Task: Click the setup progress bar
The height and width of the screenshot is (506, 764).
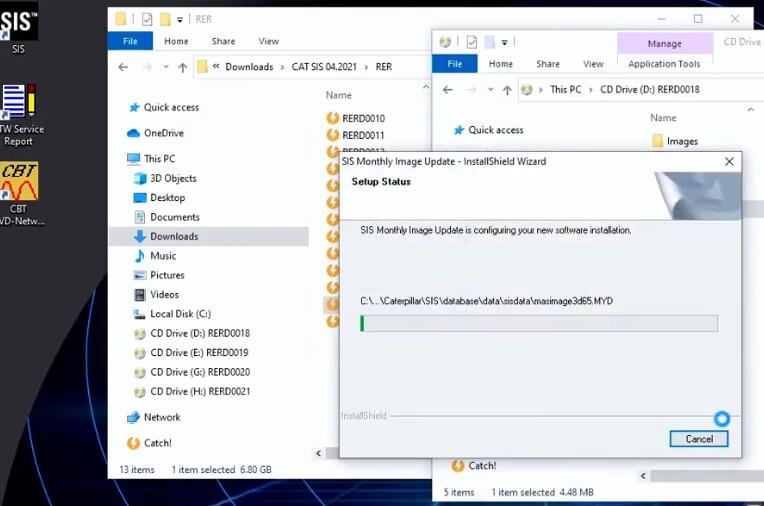Action: [x=539, y=323]
